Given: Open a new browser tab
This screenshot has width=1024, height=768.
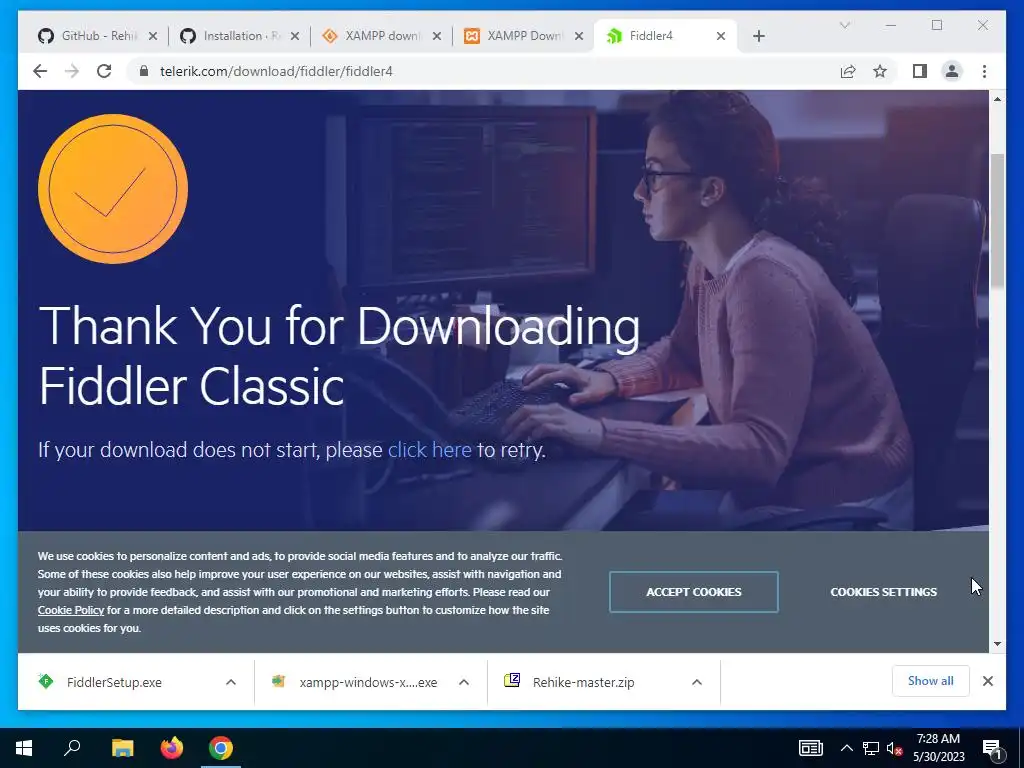Looking at the screenshot, I should pyautogui.click(x=758, y=36).
